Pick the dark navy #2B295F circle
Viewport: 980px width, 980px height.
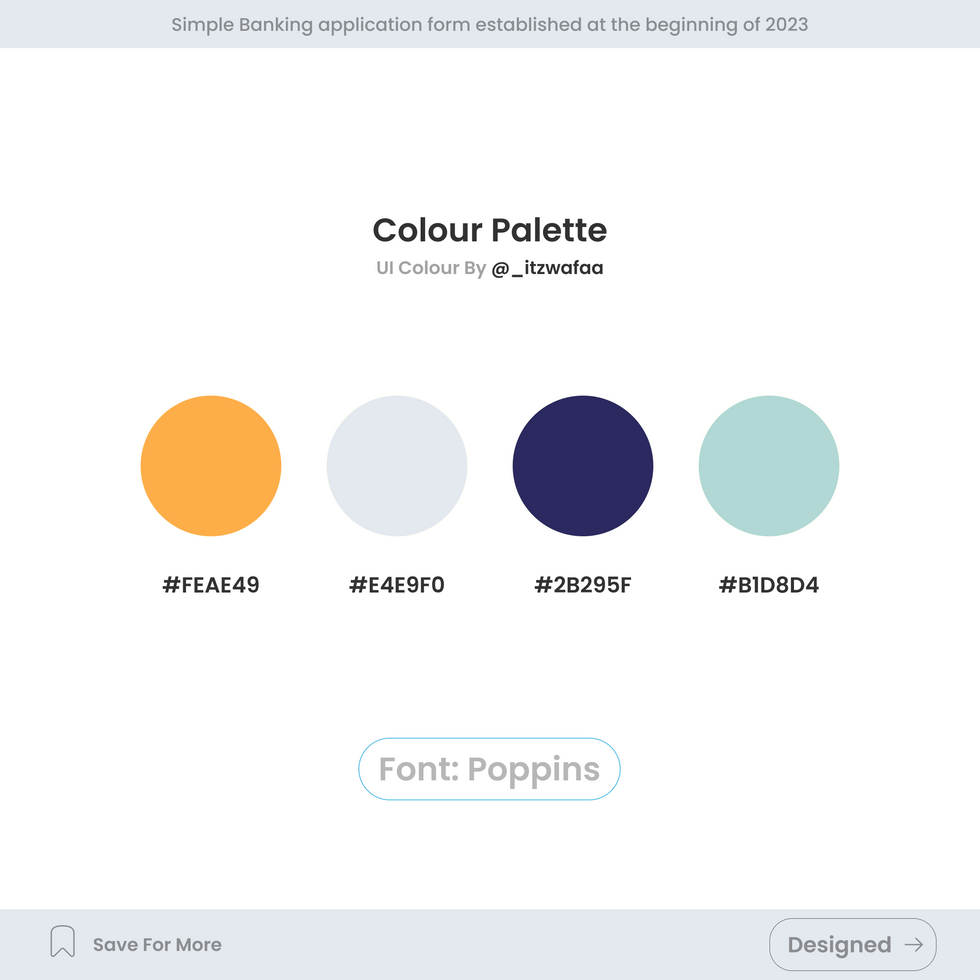point(583,466)
